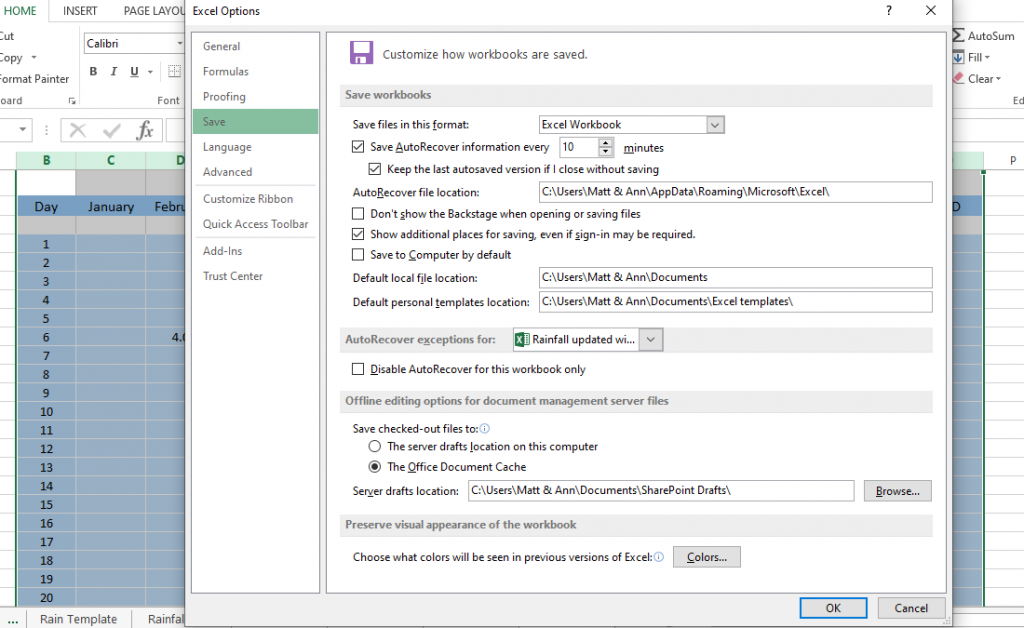Click the Format Painter button

pyautogui.click(x=33, y=79)
